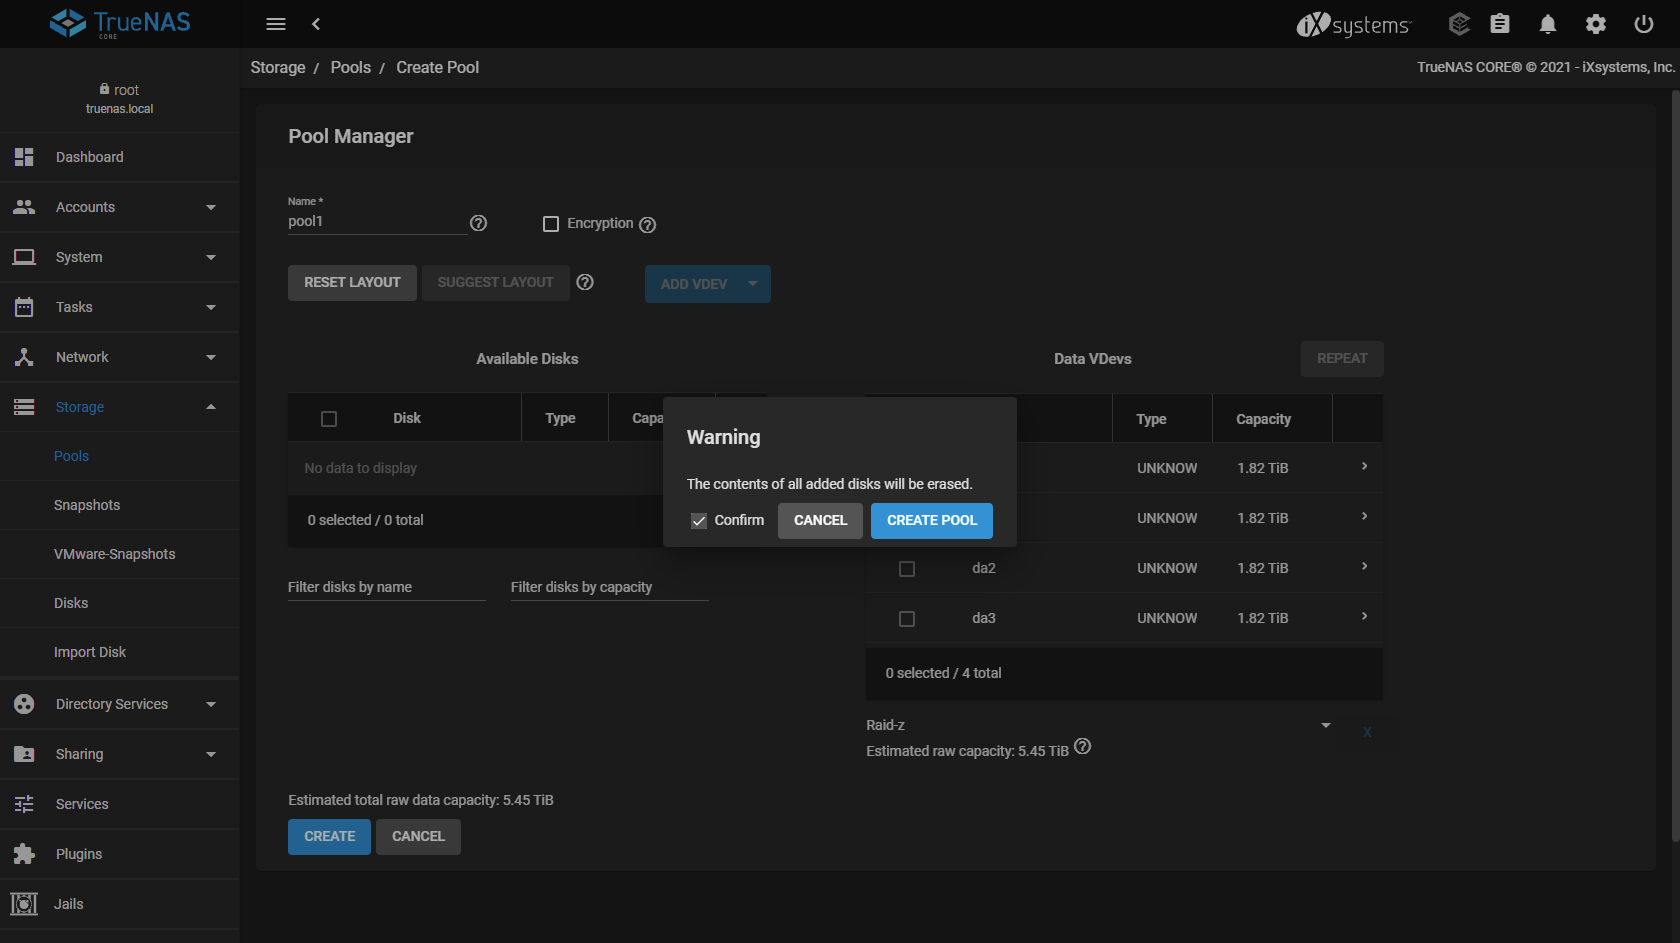Screen dimensions: 1680x943
Task: Click the blue Create button
Action: (329, 837)
